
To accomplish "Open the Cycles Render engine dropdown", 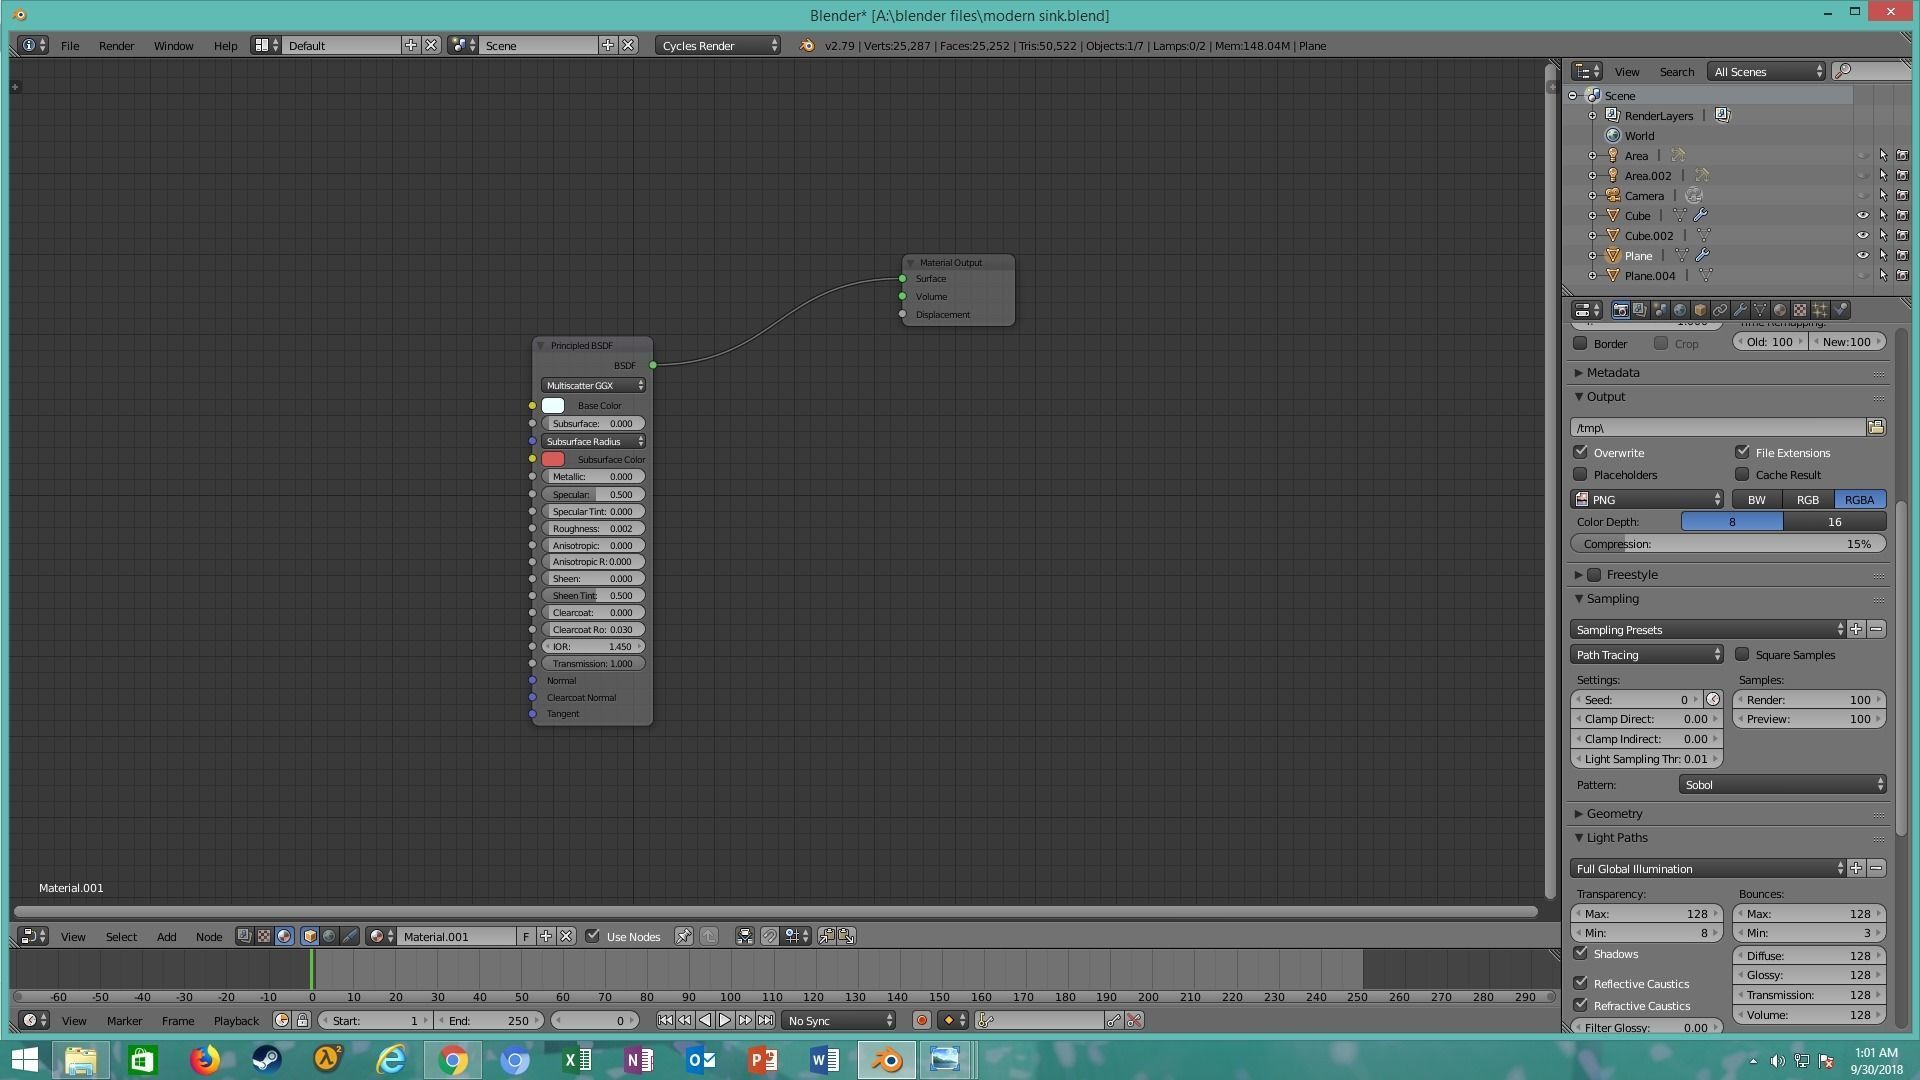I will click(x=718, y=46).
